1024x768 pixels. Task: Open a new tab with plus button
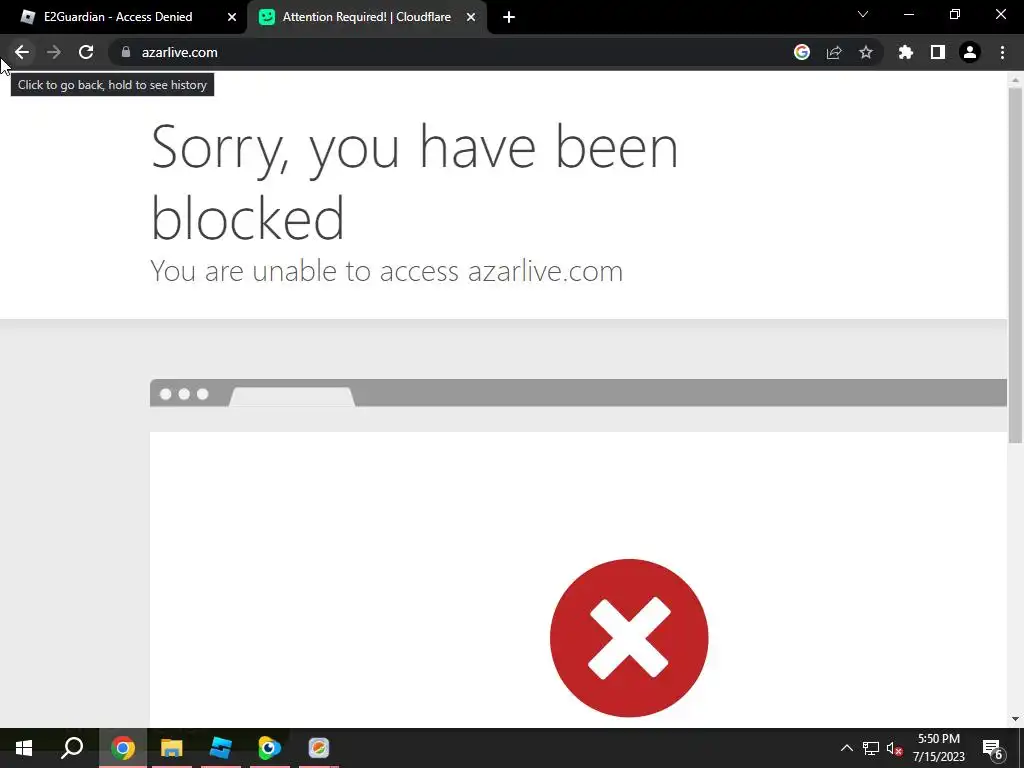(509, 18)
